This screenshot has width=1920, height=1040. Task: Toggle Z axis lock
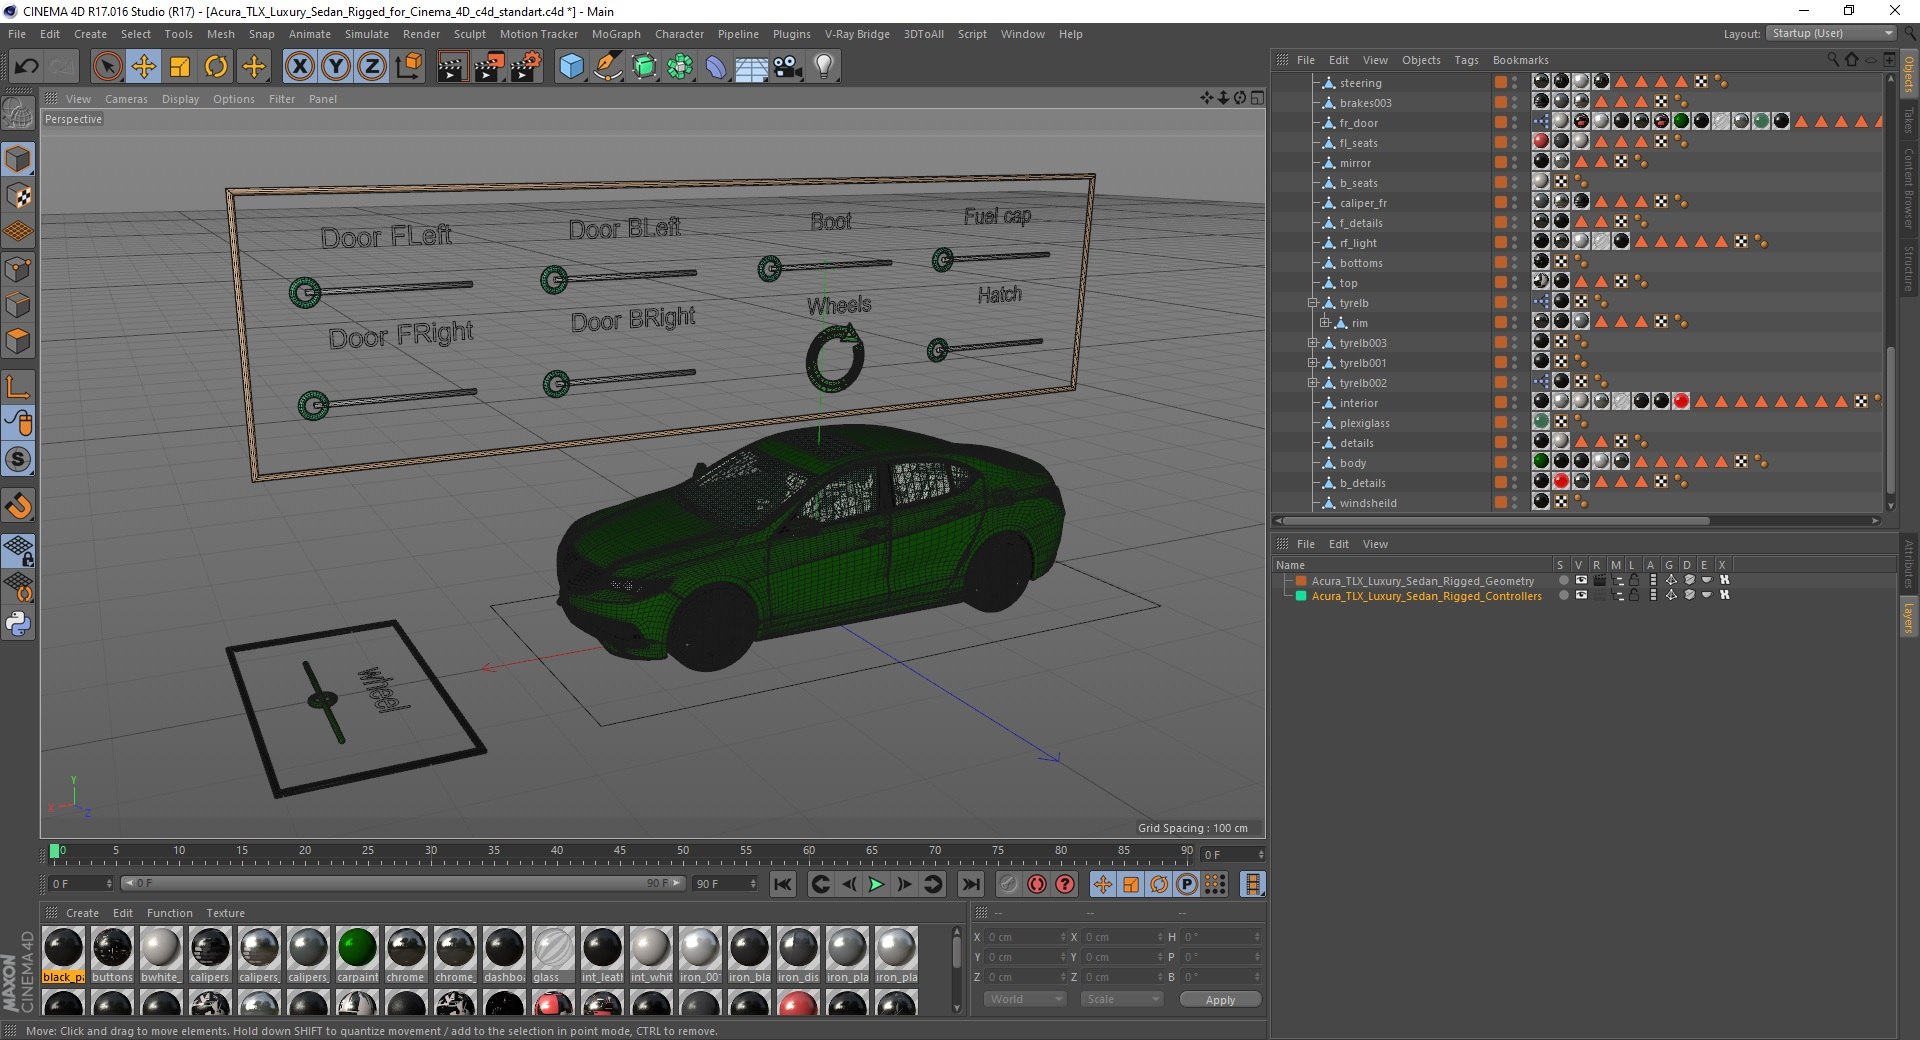click(372, 67)
